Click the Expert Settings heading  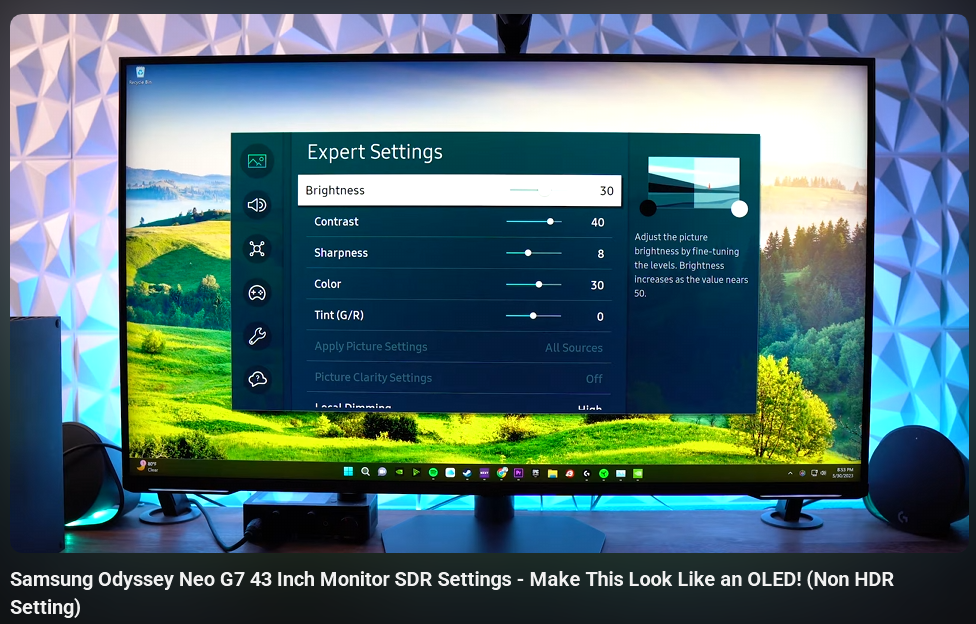(x=375, y=152)
